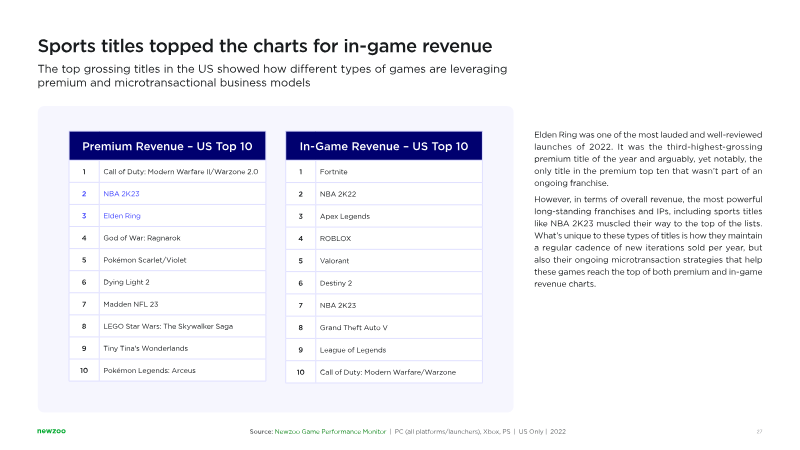800x450 pixels.
Task: Click the God of War: Ragnarok row
Action: [x=146, y=238]
